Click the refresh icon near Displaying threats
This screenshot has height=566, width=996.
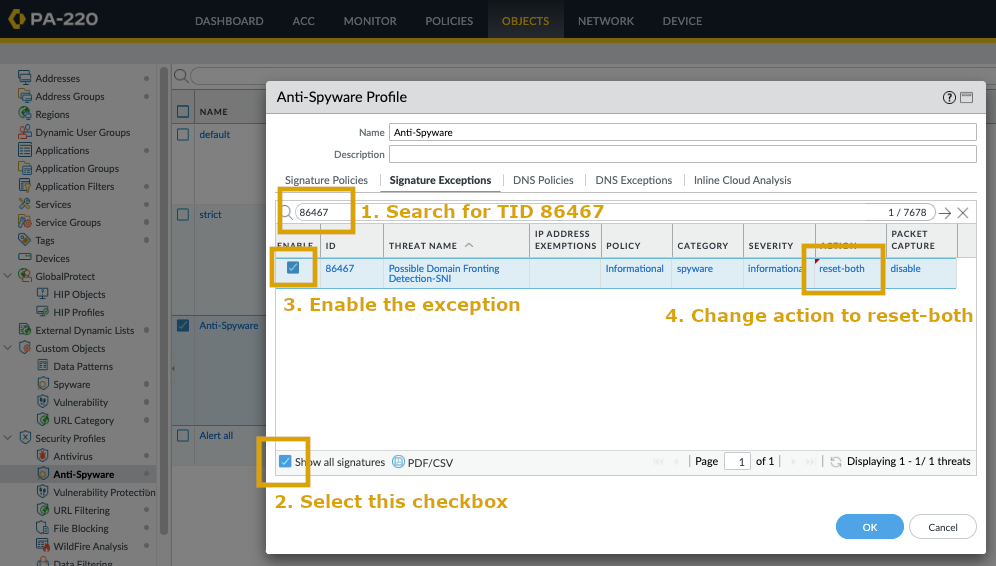pyautogui.click(x=836, y=462)
